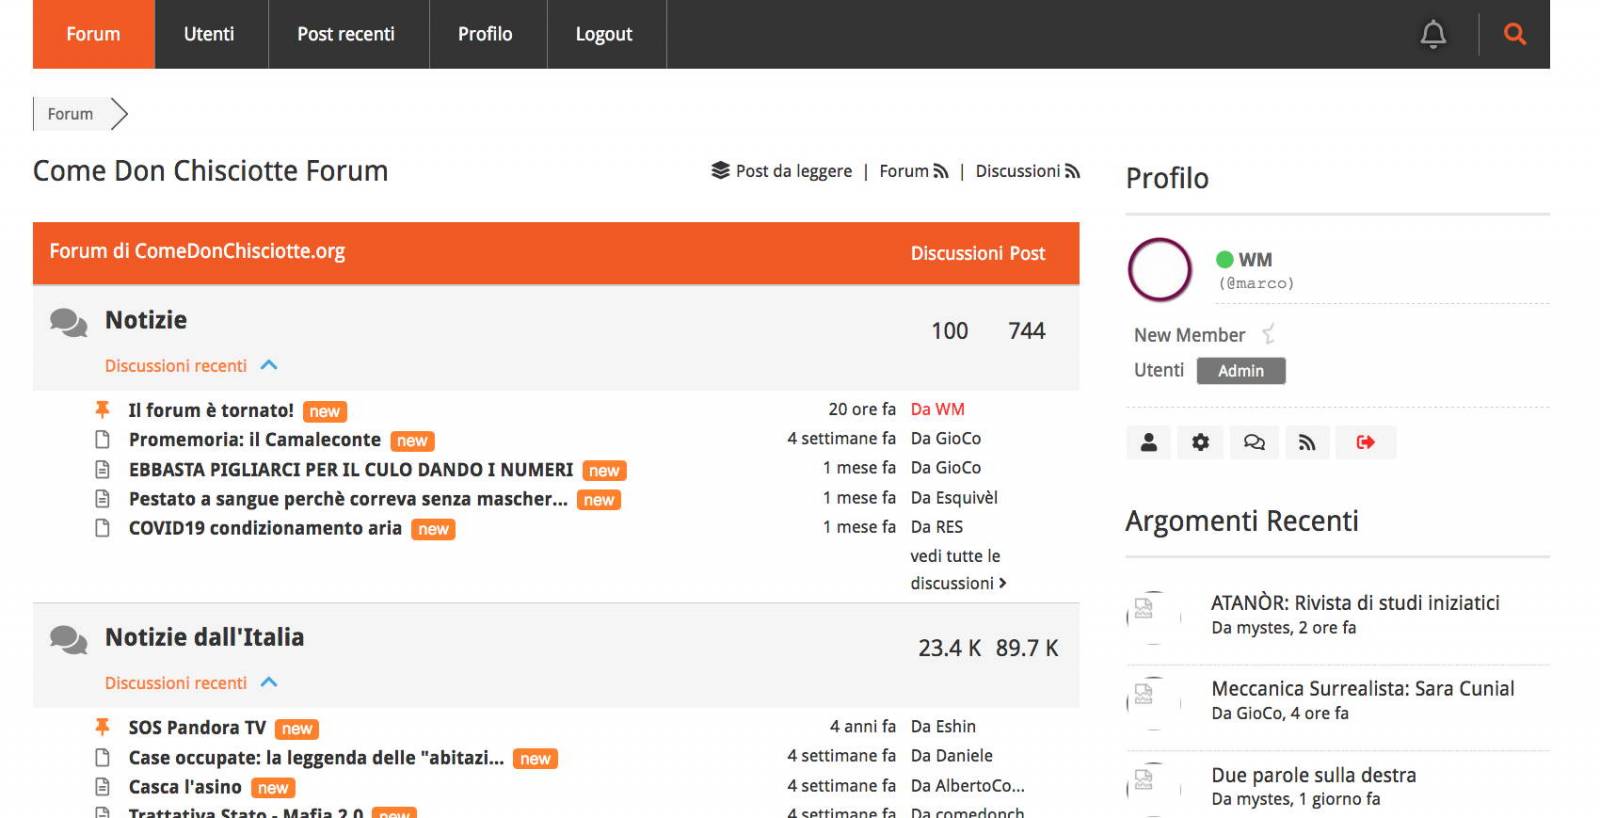
Task: Open the Post recenti menu item
Action: click(x=346, y=34)
